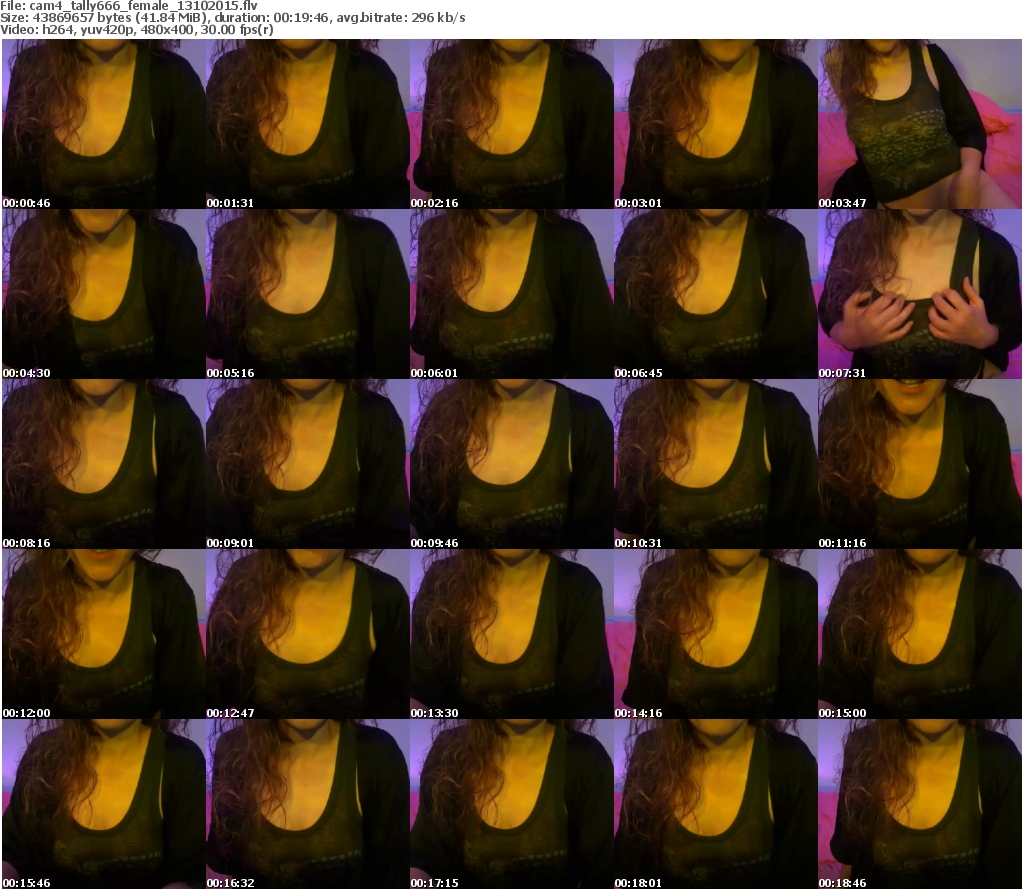The image size is (1024, 889).
Task: Select the thumbnail stamped 00:09:01
Action: point(308,464)
